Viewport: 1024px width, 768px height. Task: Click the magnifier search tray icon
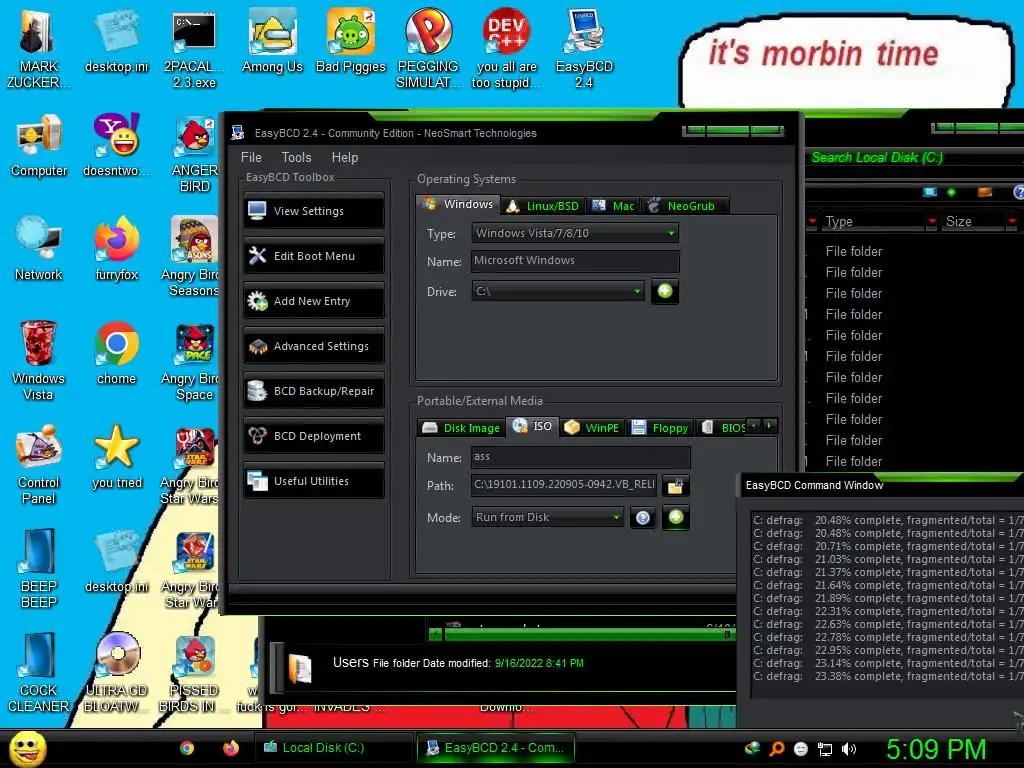[777, 749]
